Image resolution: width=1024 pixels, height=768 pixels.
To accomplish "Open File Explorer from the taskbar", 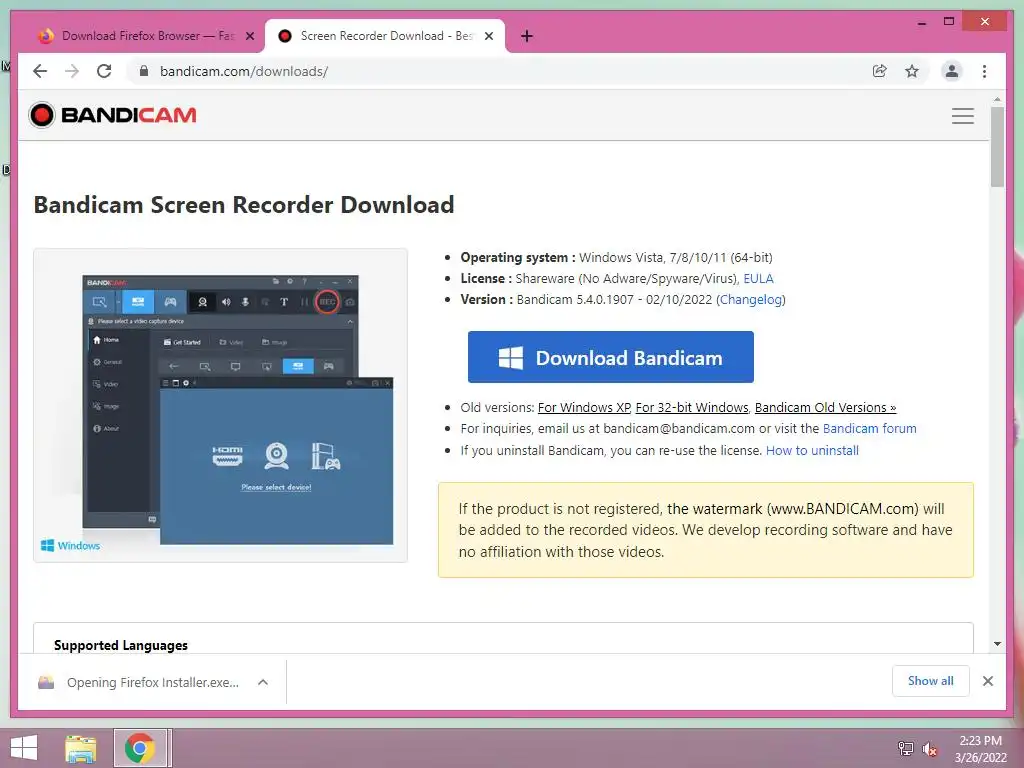I will pyautogui.click(x=81, y=748).
